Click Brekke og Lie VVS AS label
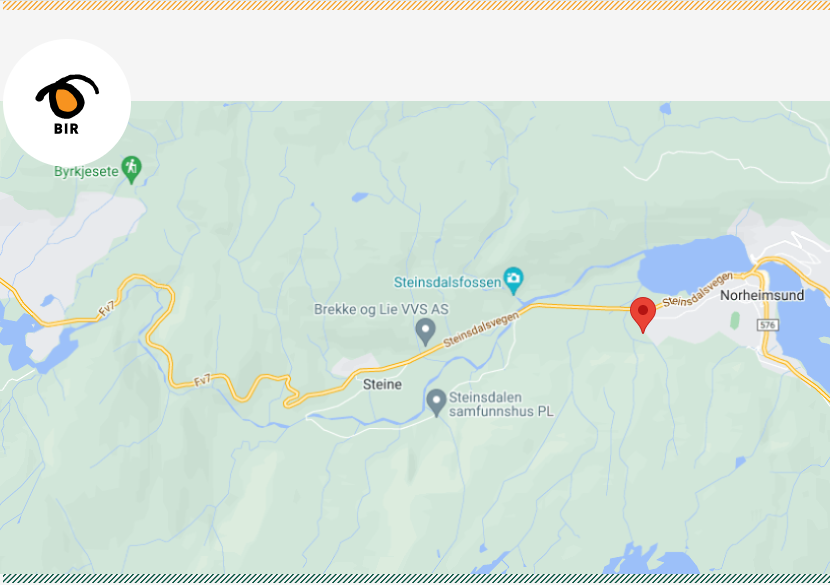The image size is (830, 585). coord(381,309)
